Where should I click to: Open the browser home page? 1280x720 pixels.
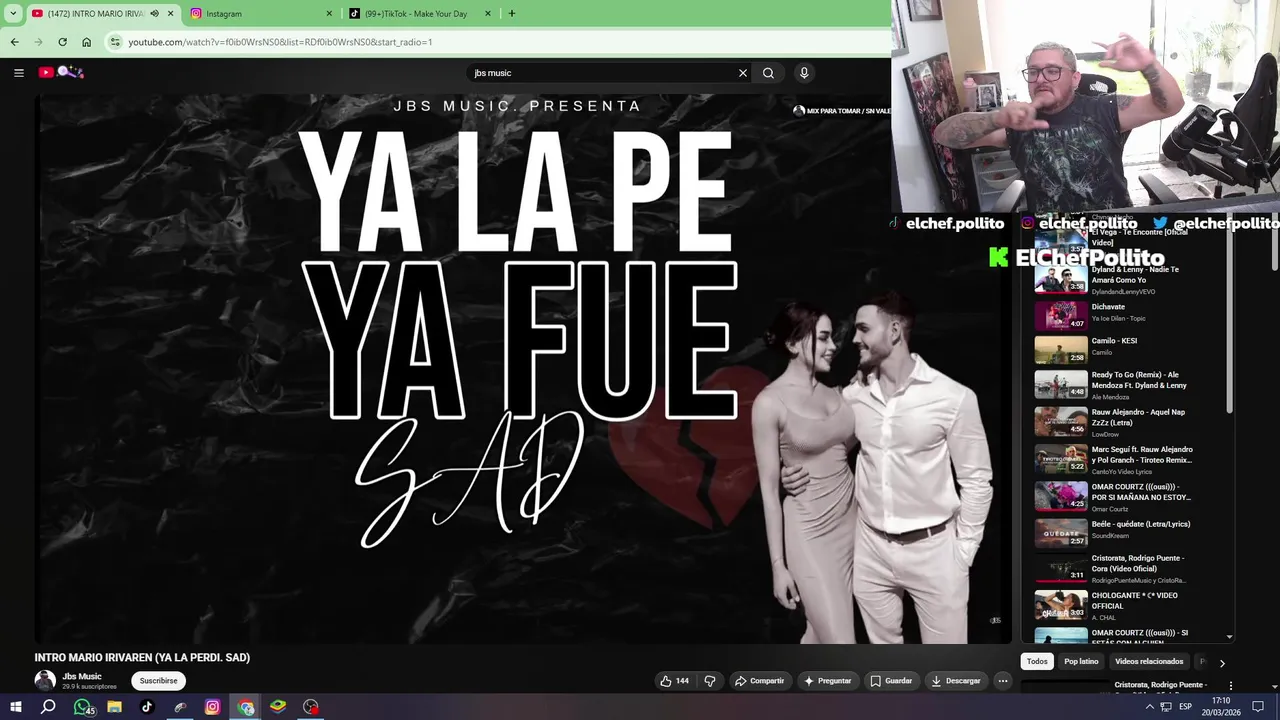86,42
